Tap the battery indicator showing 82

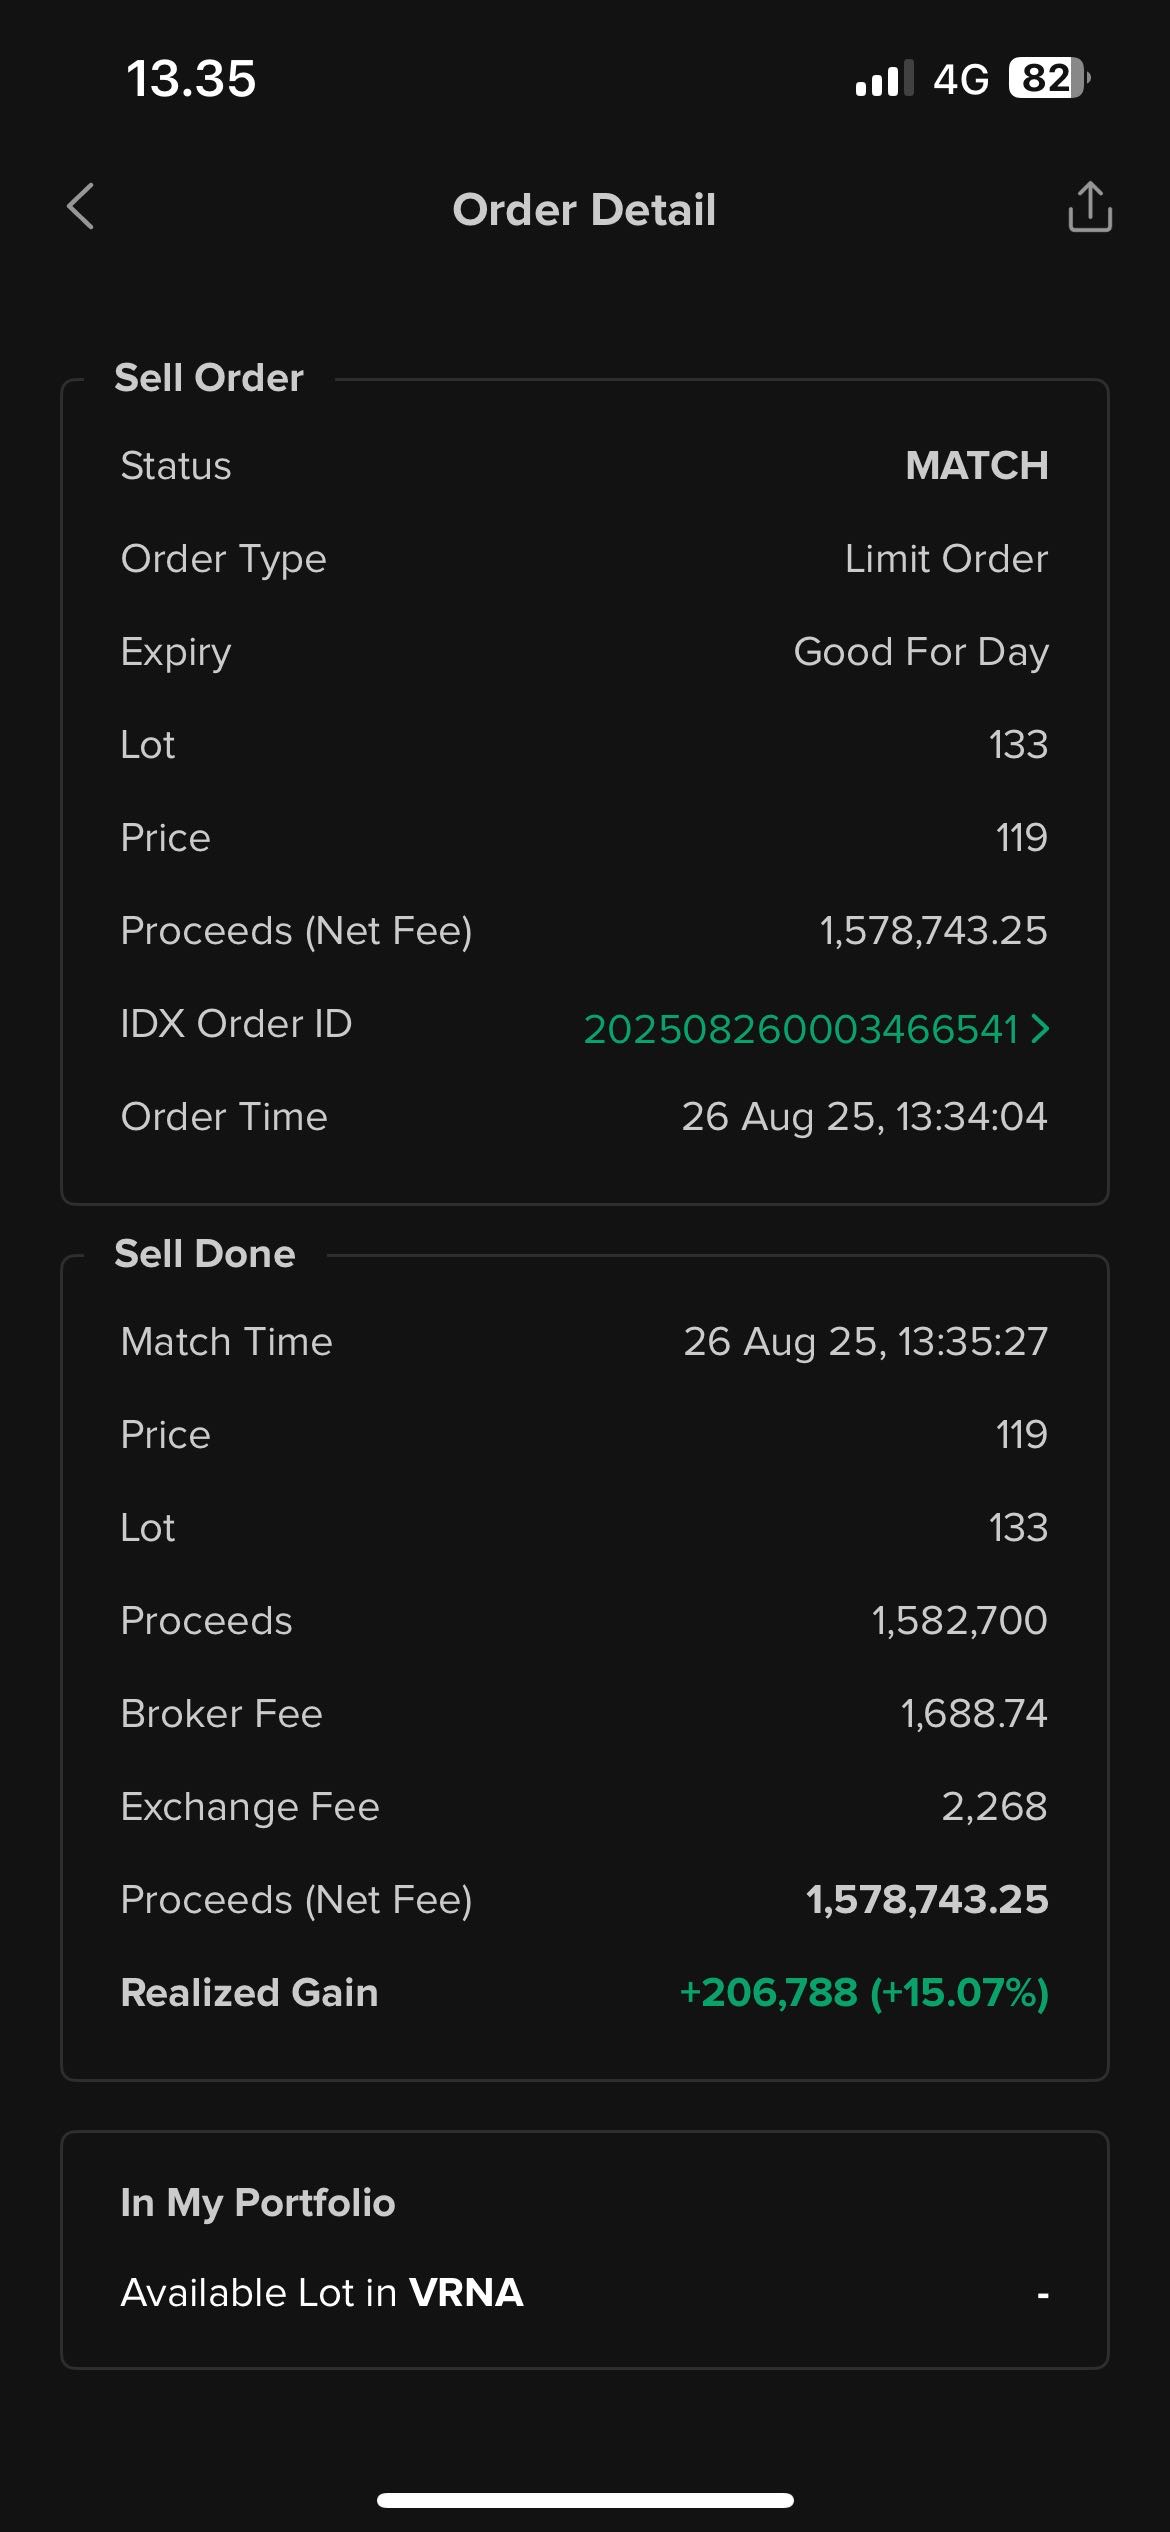pos(1049,77)
